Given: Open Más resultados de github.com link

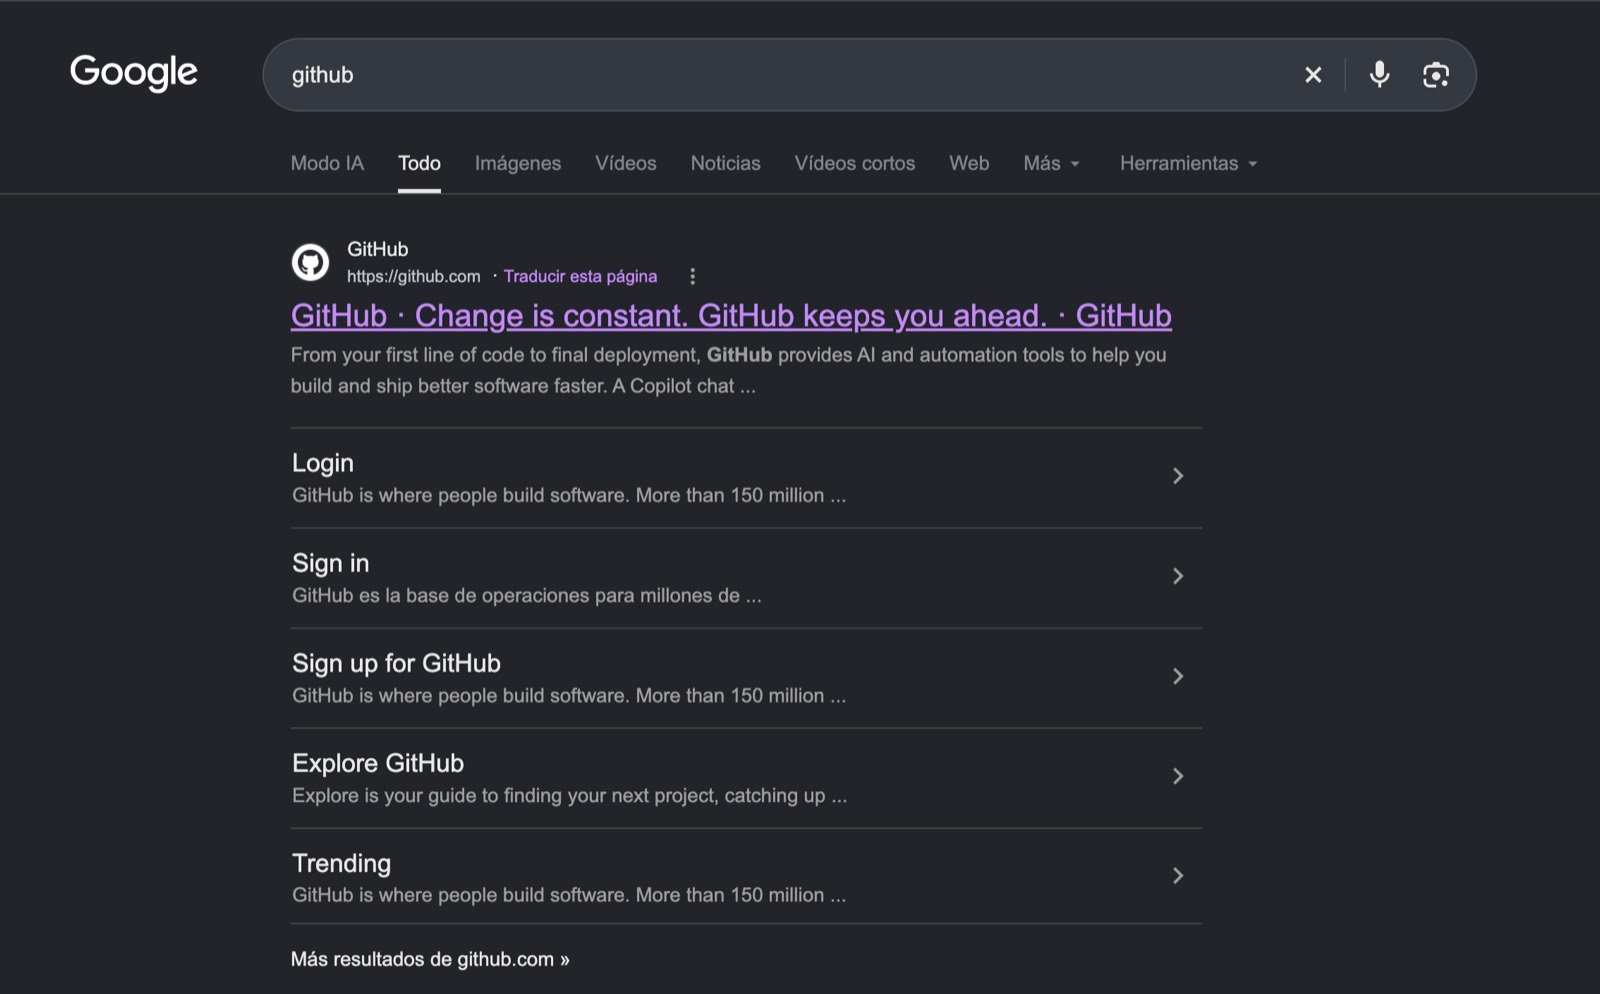Looking at the screenshot, I should (430, 959).
